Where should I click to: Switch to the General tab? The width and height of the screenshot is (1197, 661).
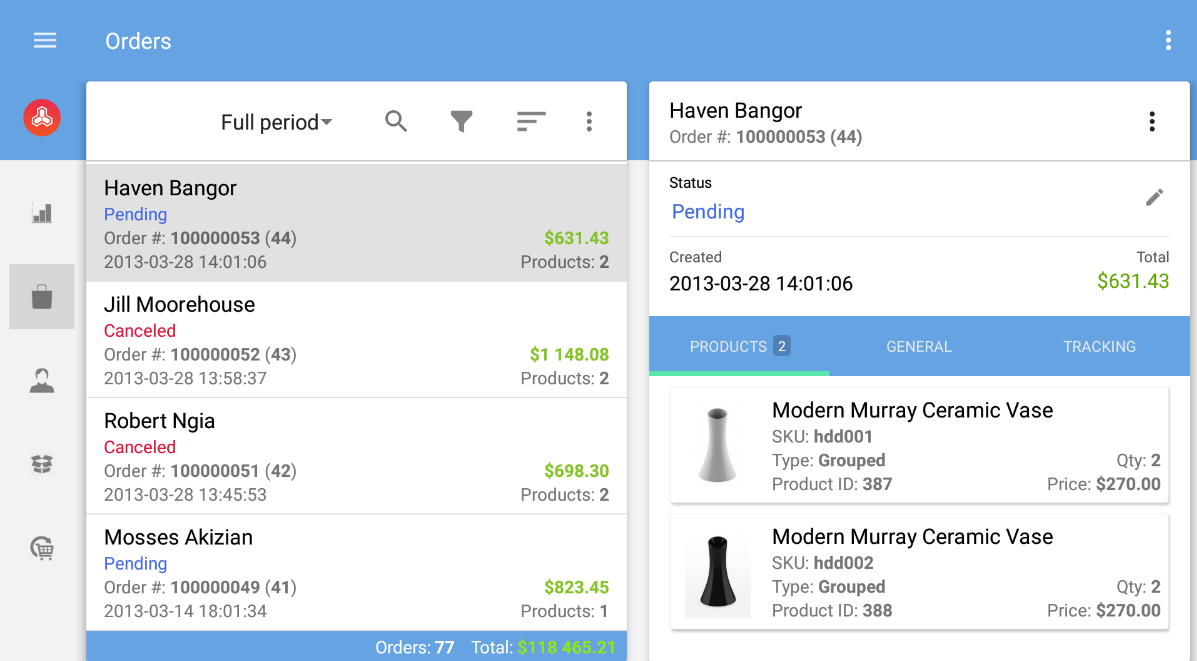(919, 347)
